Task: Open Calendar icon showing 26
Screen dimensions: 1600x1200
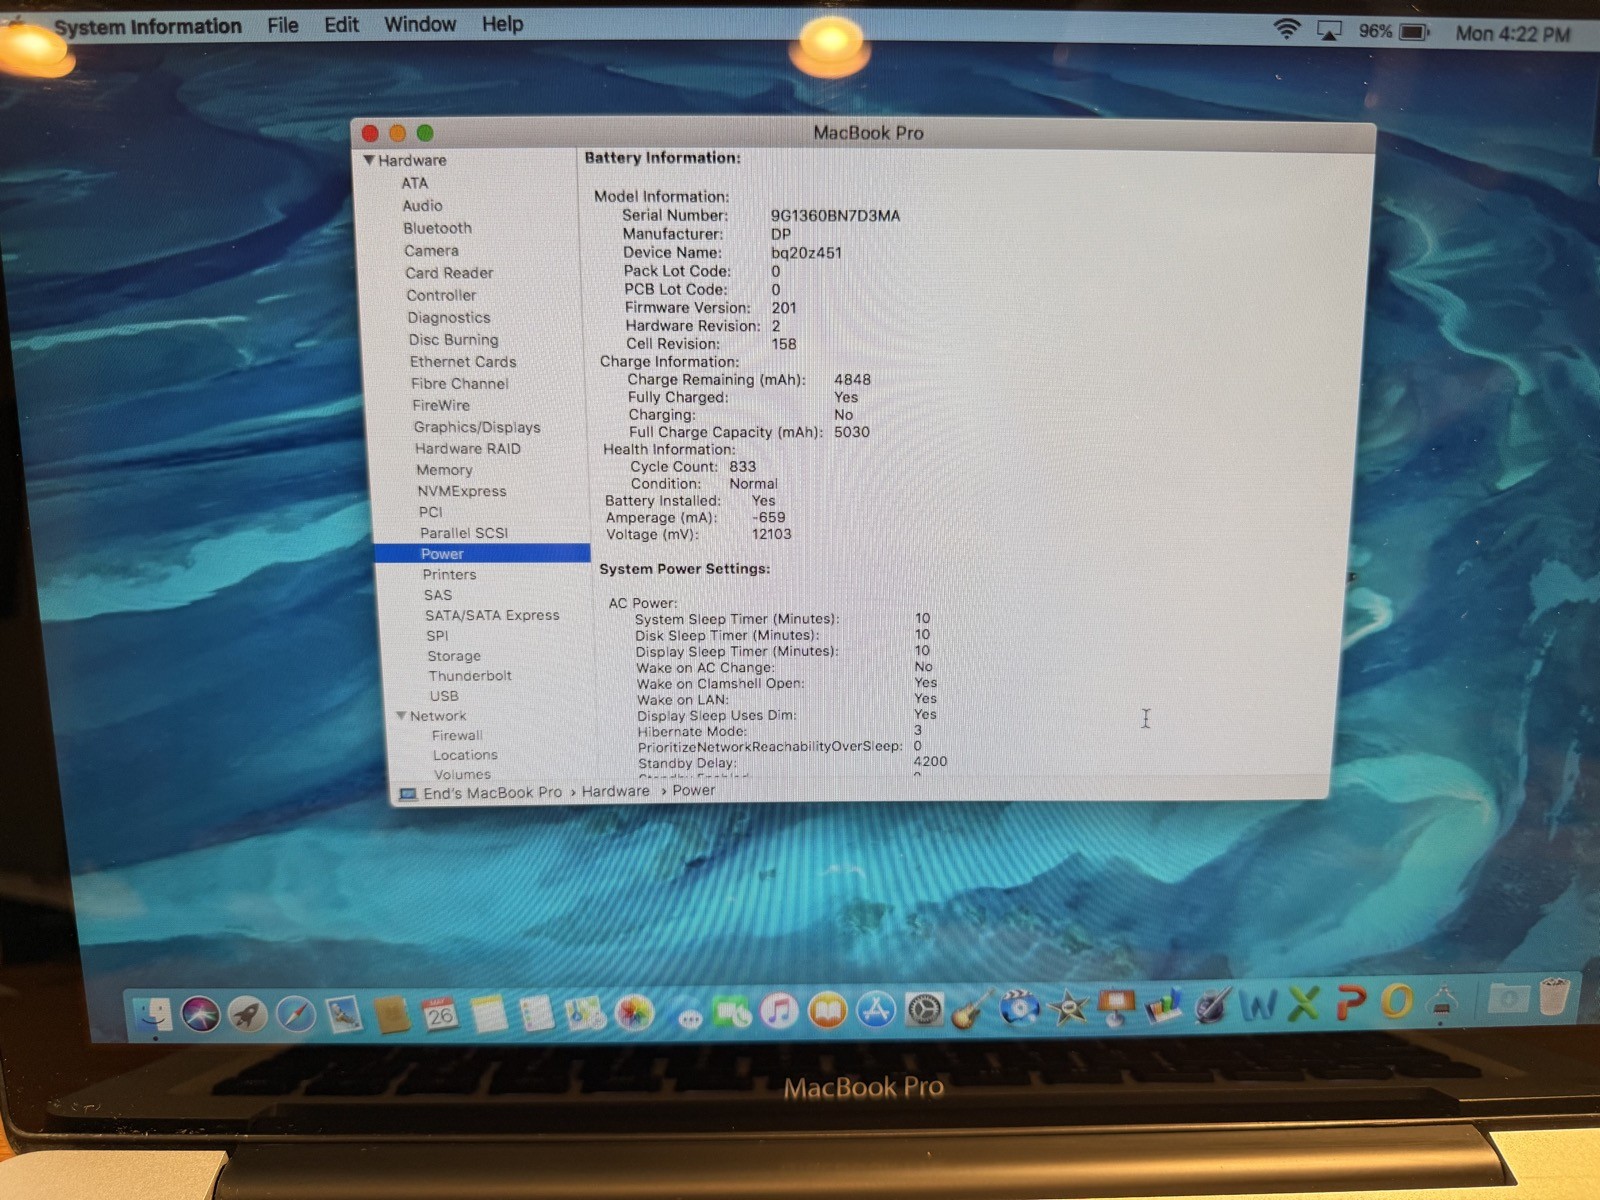Action: pyautogui.click(x=440, y=1014)
